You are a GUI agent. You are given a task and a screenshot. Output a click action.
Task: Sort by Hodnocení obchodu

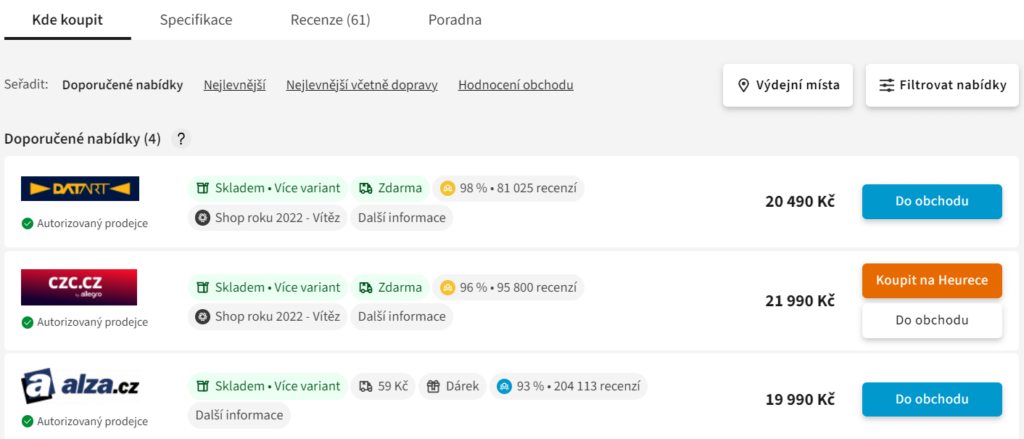click(x=516, y=85)
